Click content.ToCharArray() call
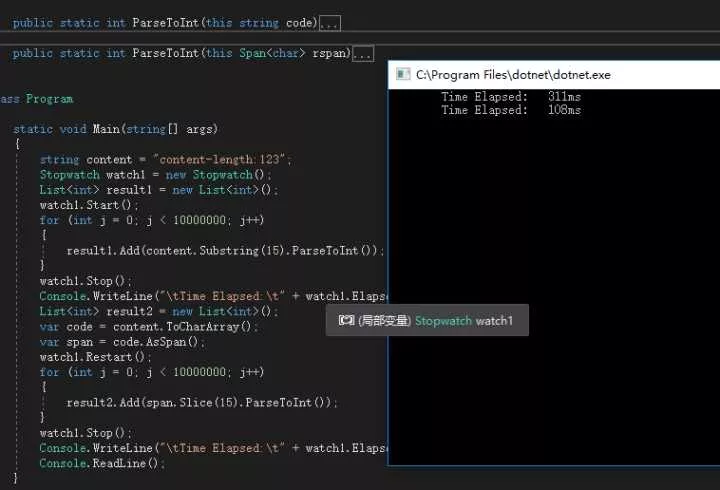 tap(182, 327)
